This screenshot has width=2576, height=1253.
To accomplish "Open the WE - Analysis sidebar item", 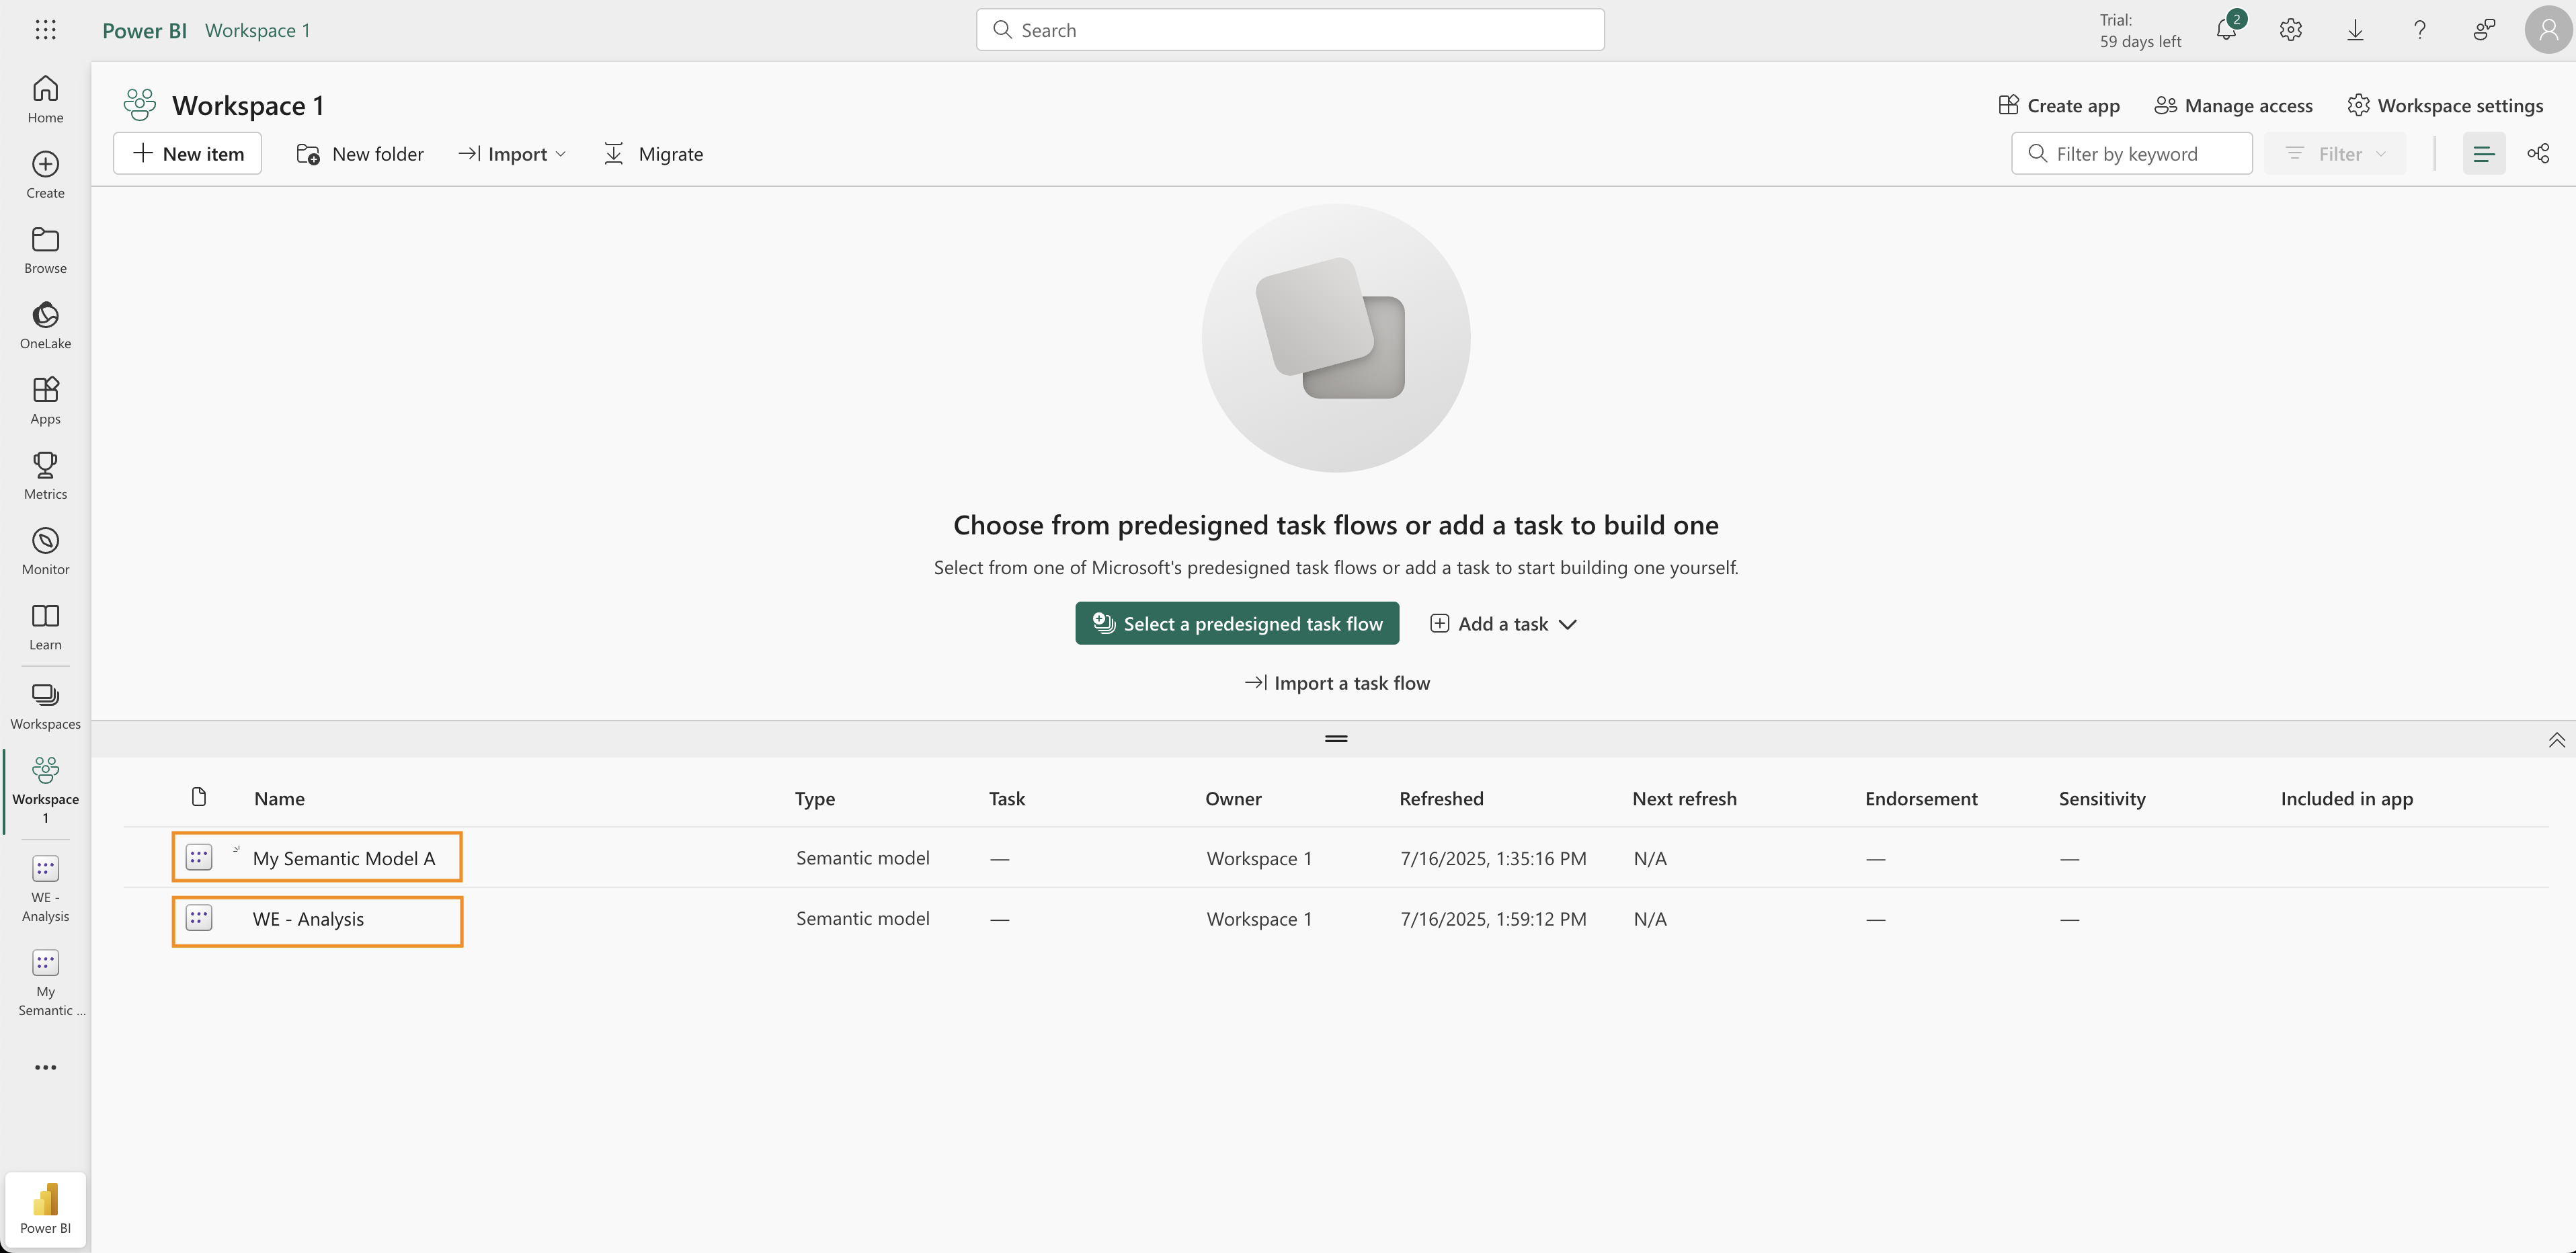I will coord(45,888).
